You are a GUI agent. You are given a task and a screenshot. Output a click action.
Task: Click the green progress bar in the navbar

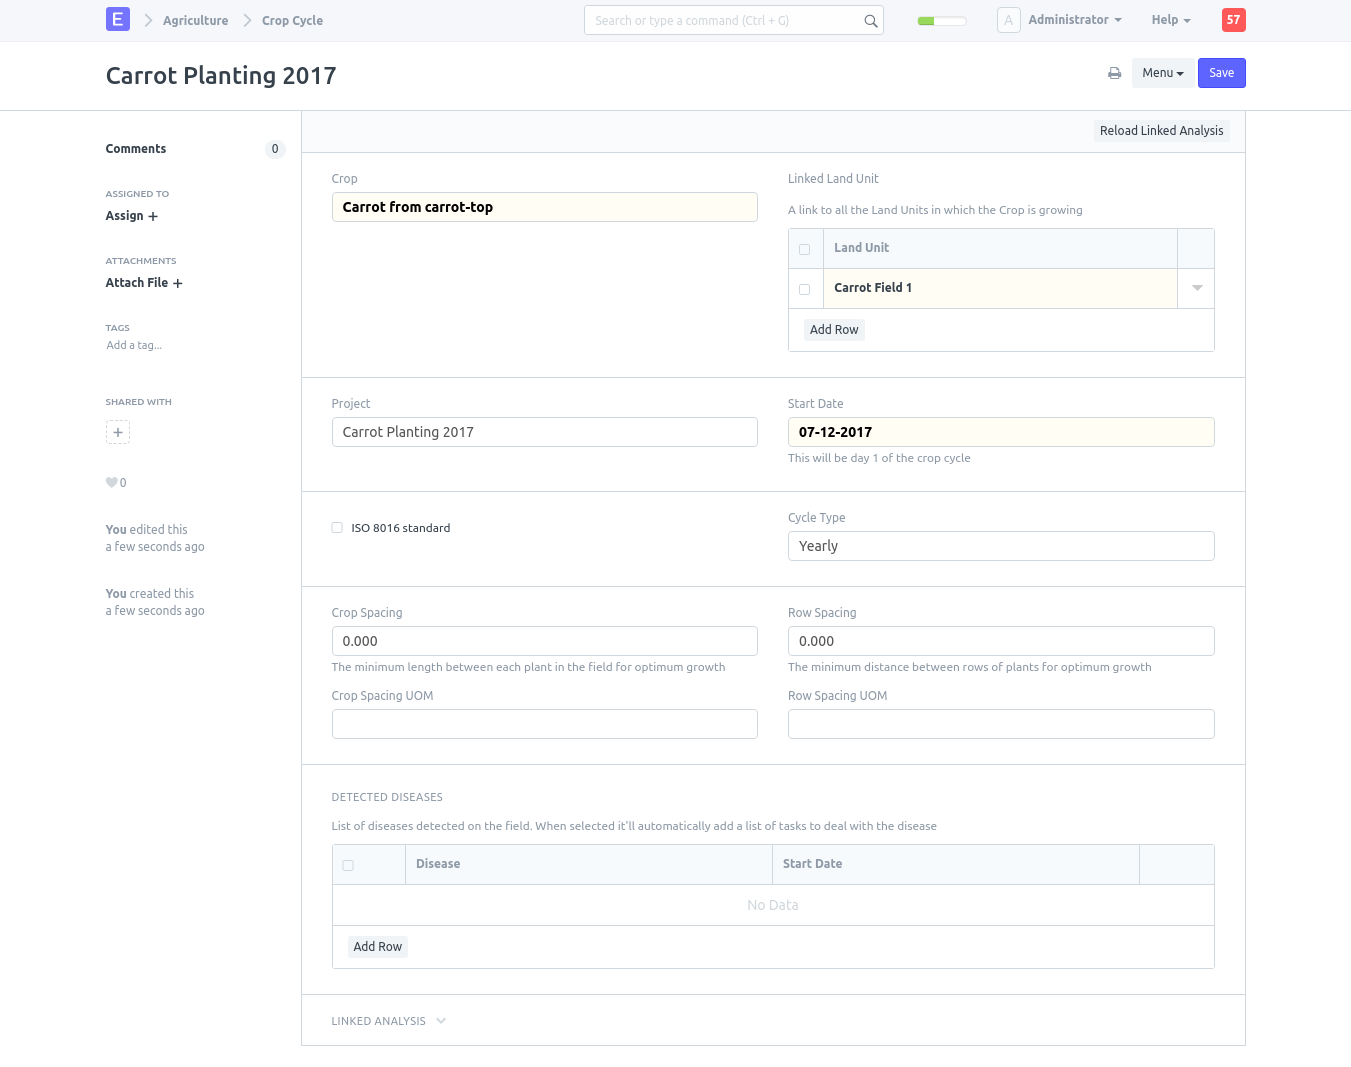click(941, 21)
